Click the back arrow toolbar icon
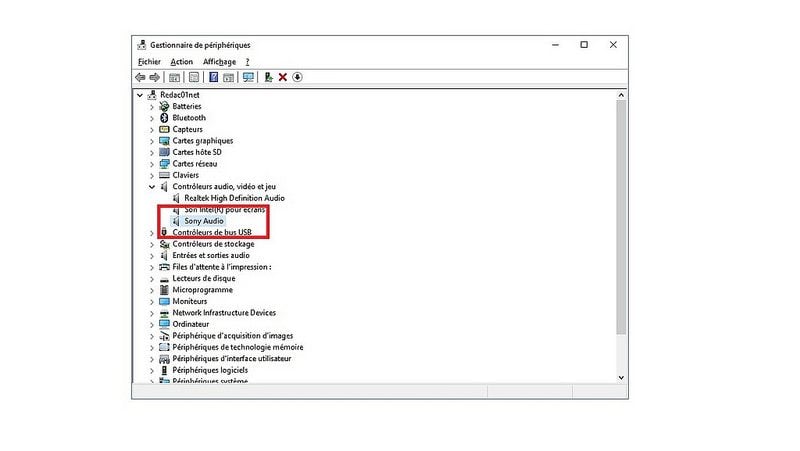The image size is (800, 451). pyautogui.click(x=140, y=77)
